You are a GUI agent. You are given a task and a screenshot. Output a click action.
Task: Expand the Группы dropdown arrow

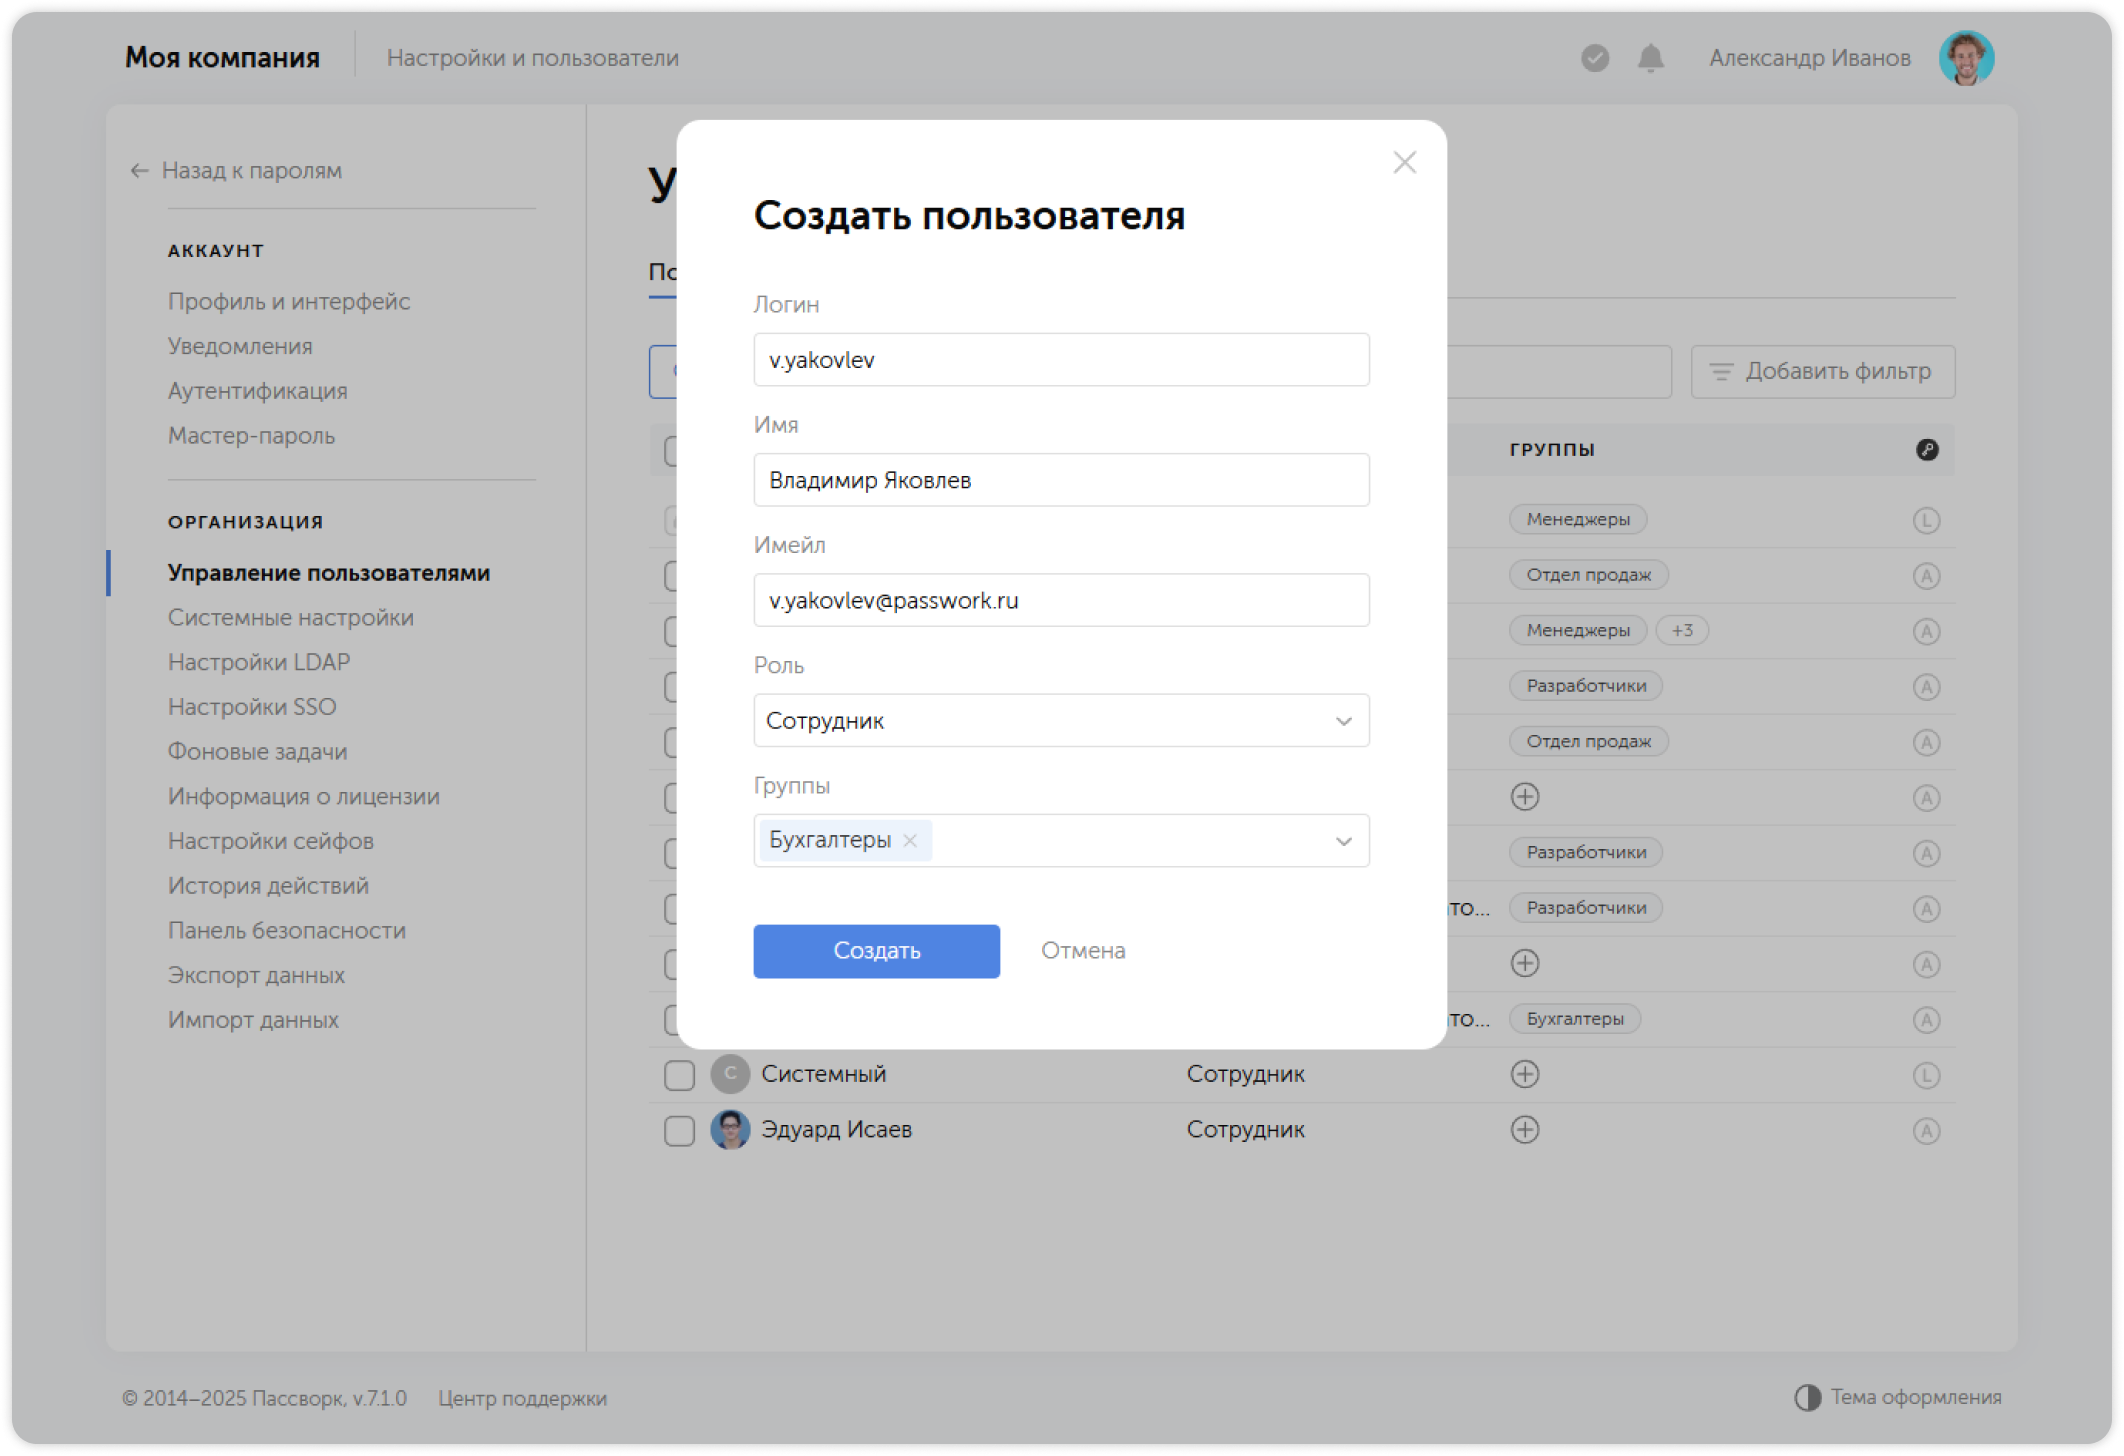[1343, 841]
